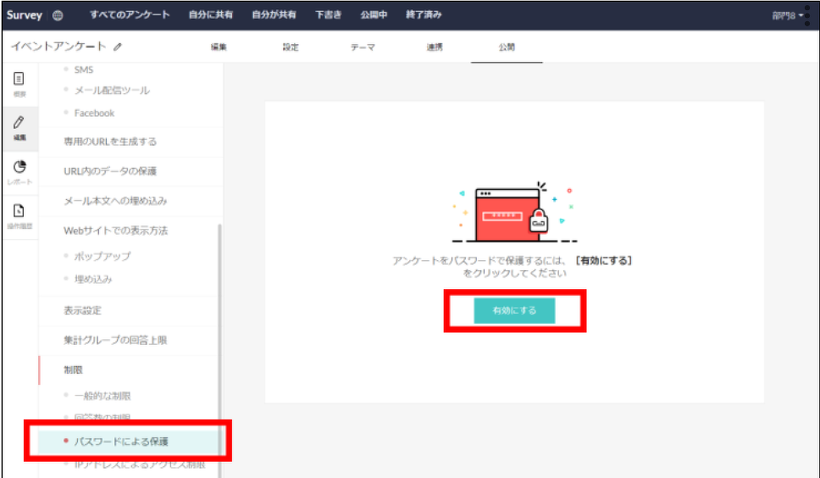Select パスワードによる保護 in the sidebar
Screen dimensions: 820x478
click(x=122, y=441)
